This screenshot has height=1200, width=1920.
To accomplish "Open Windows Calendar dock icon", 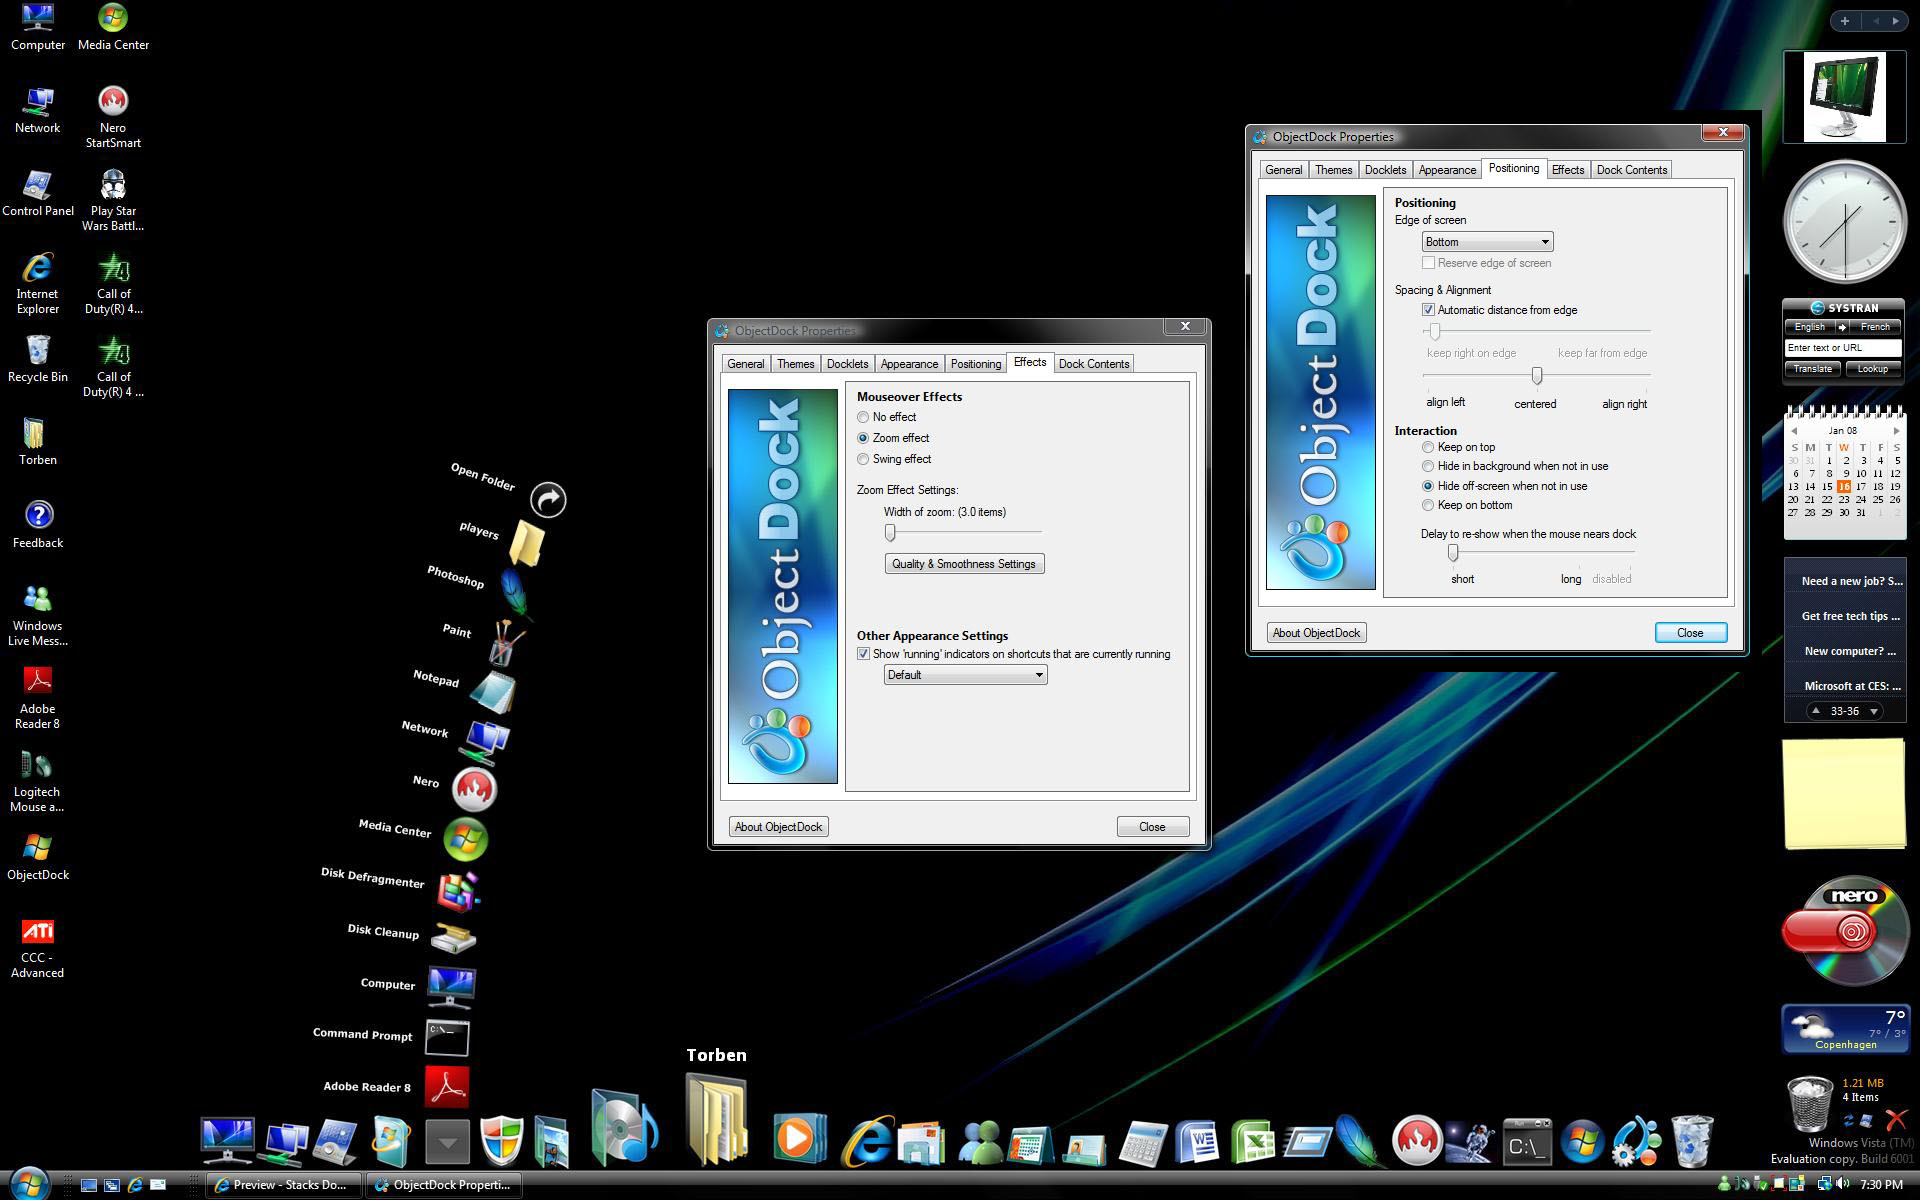I will click(1030, 1144).
